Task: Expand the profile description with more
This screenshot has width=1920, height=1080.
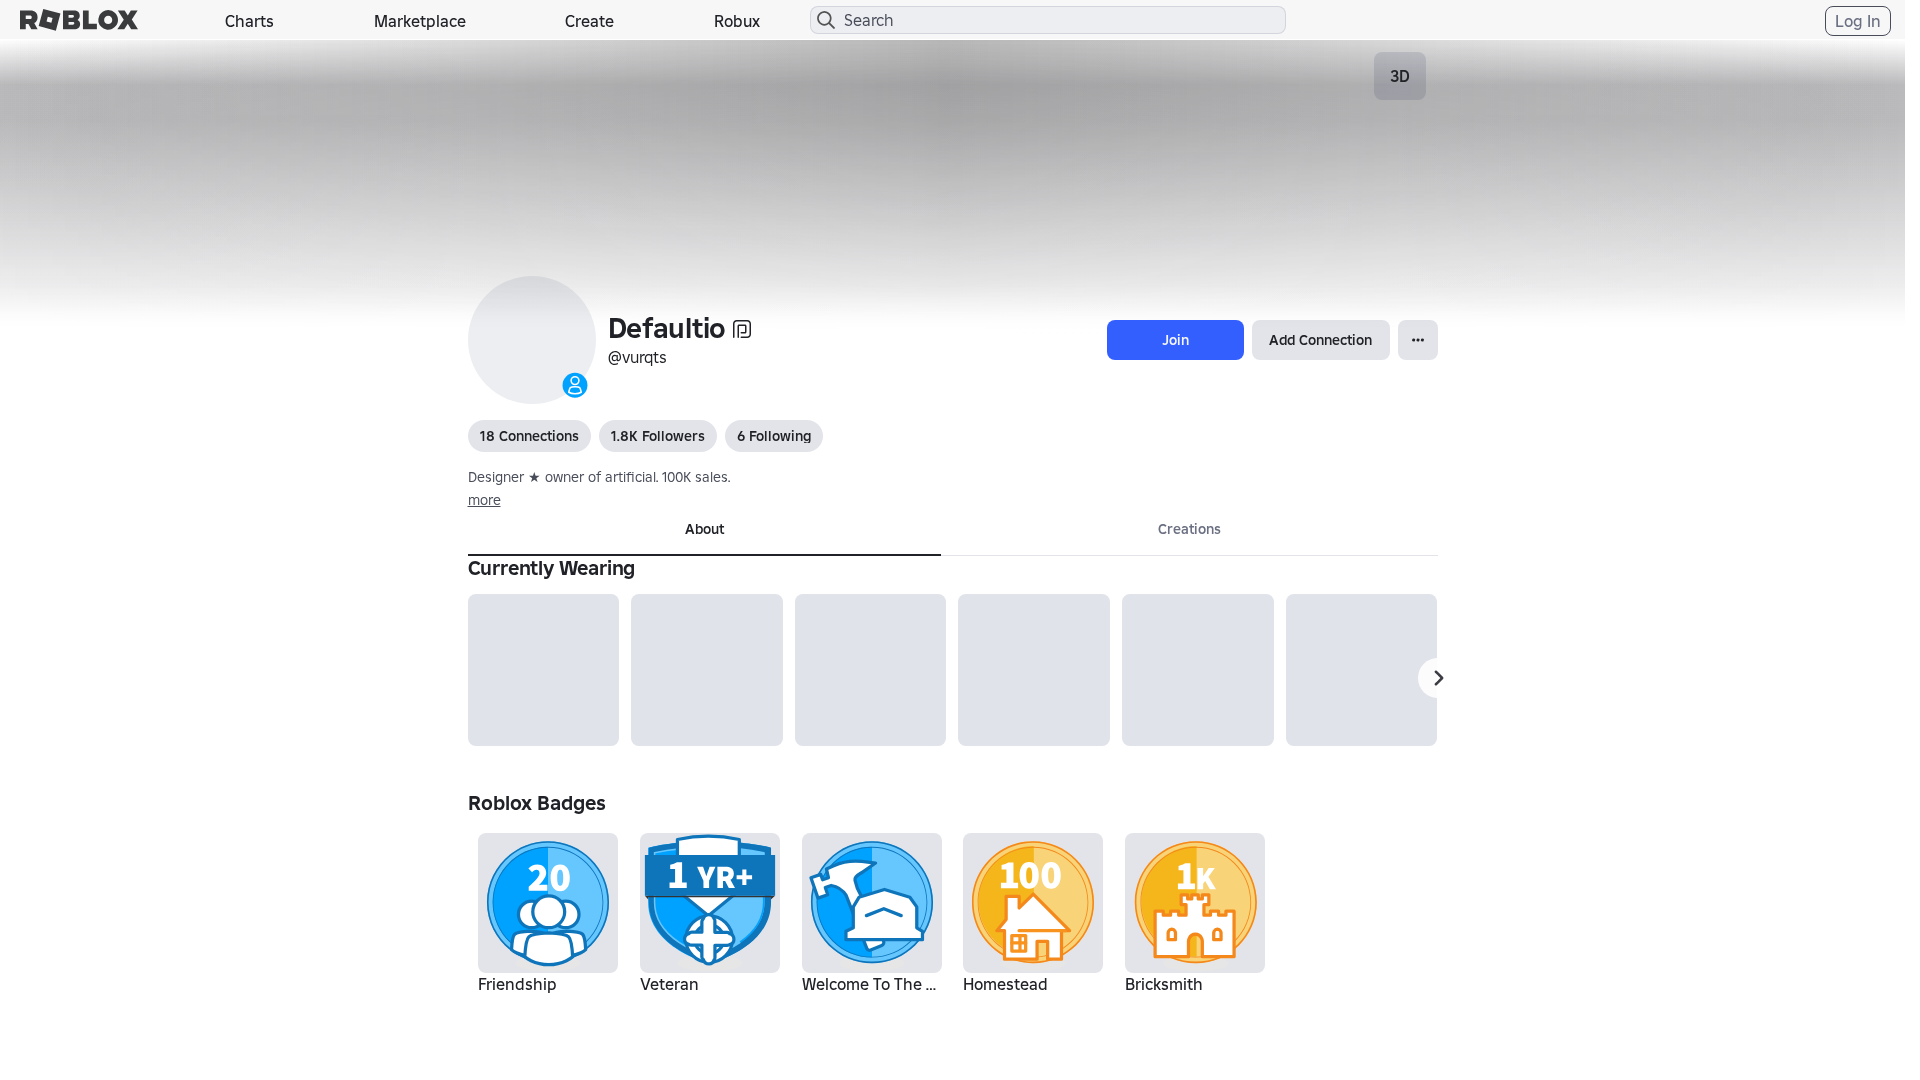Action: (x=484, y=500)
